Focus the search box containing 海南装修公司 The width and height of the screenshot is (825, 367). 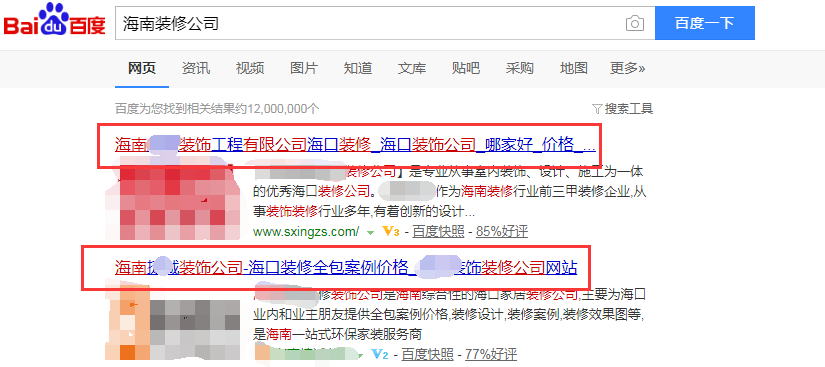(385, 23)
